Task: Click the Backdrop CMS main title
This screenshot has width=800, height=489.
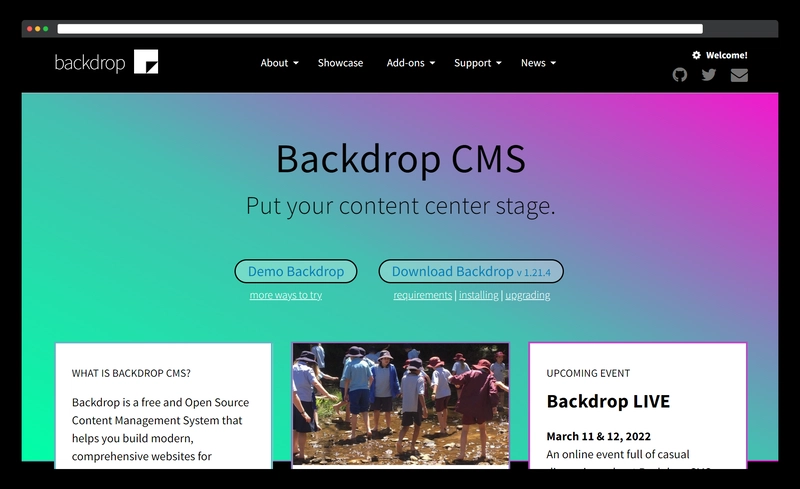Action: pyautogui.click(x=401, y=159)
